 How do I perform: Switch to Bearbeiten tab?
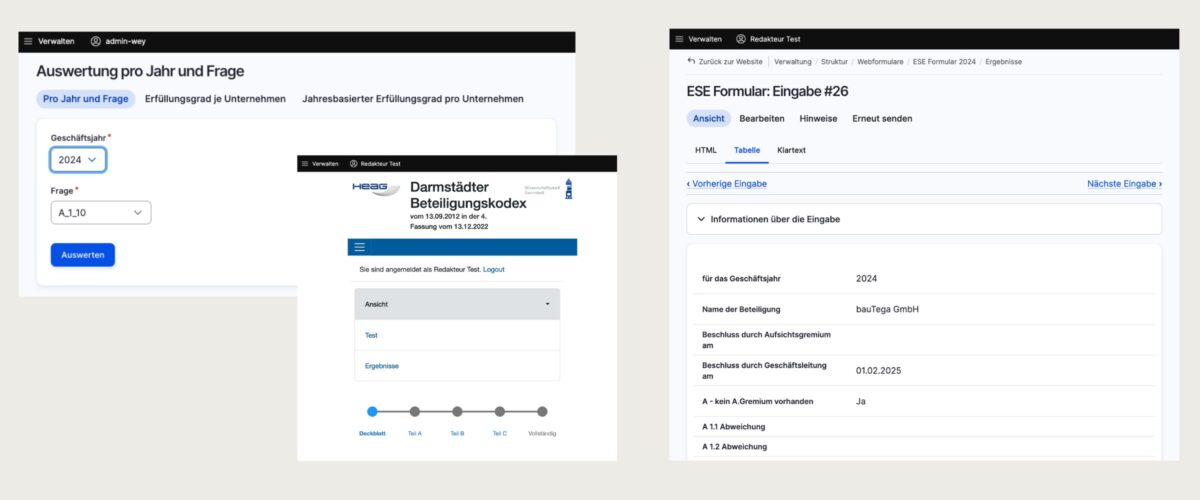pyautogui.click(x=762, y=118)
